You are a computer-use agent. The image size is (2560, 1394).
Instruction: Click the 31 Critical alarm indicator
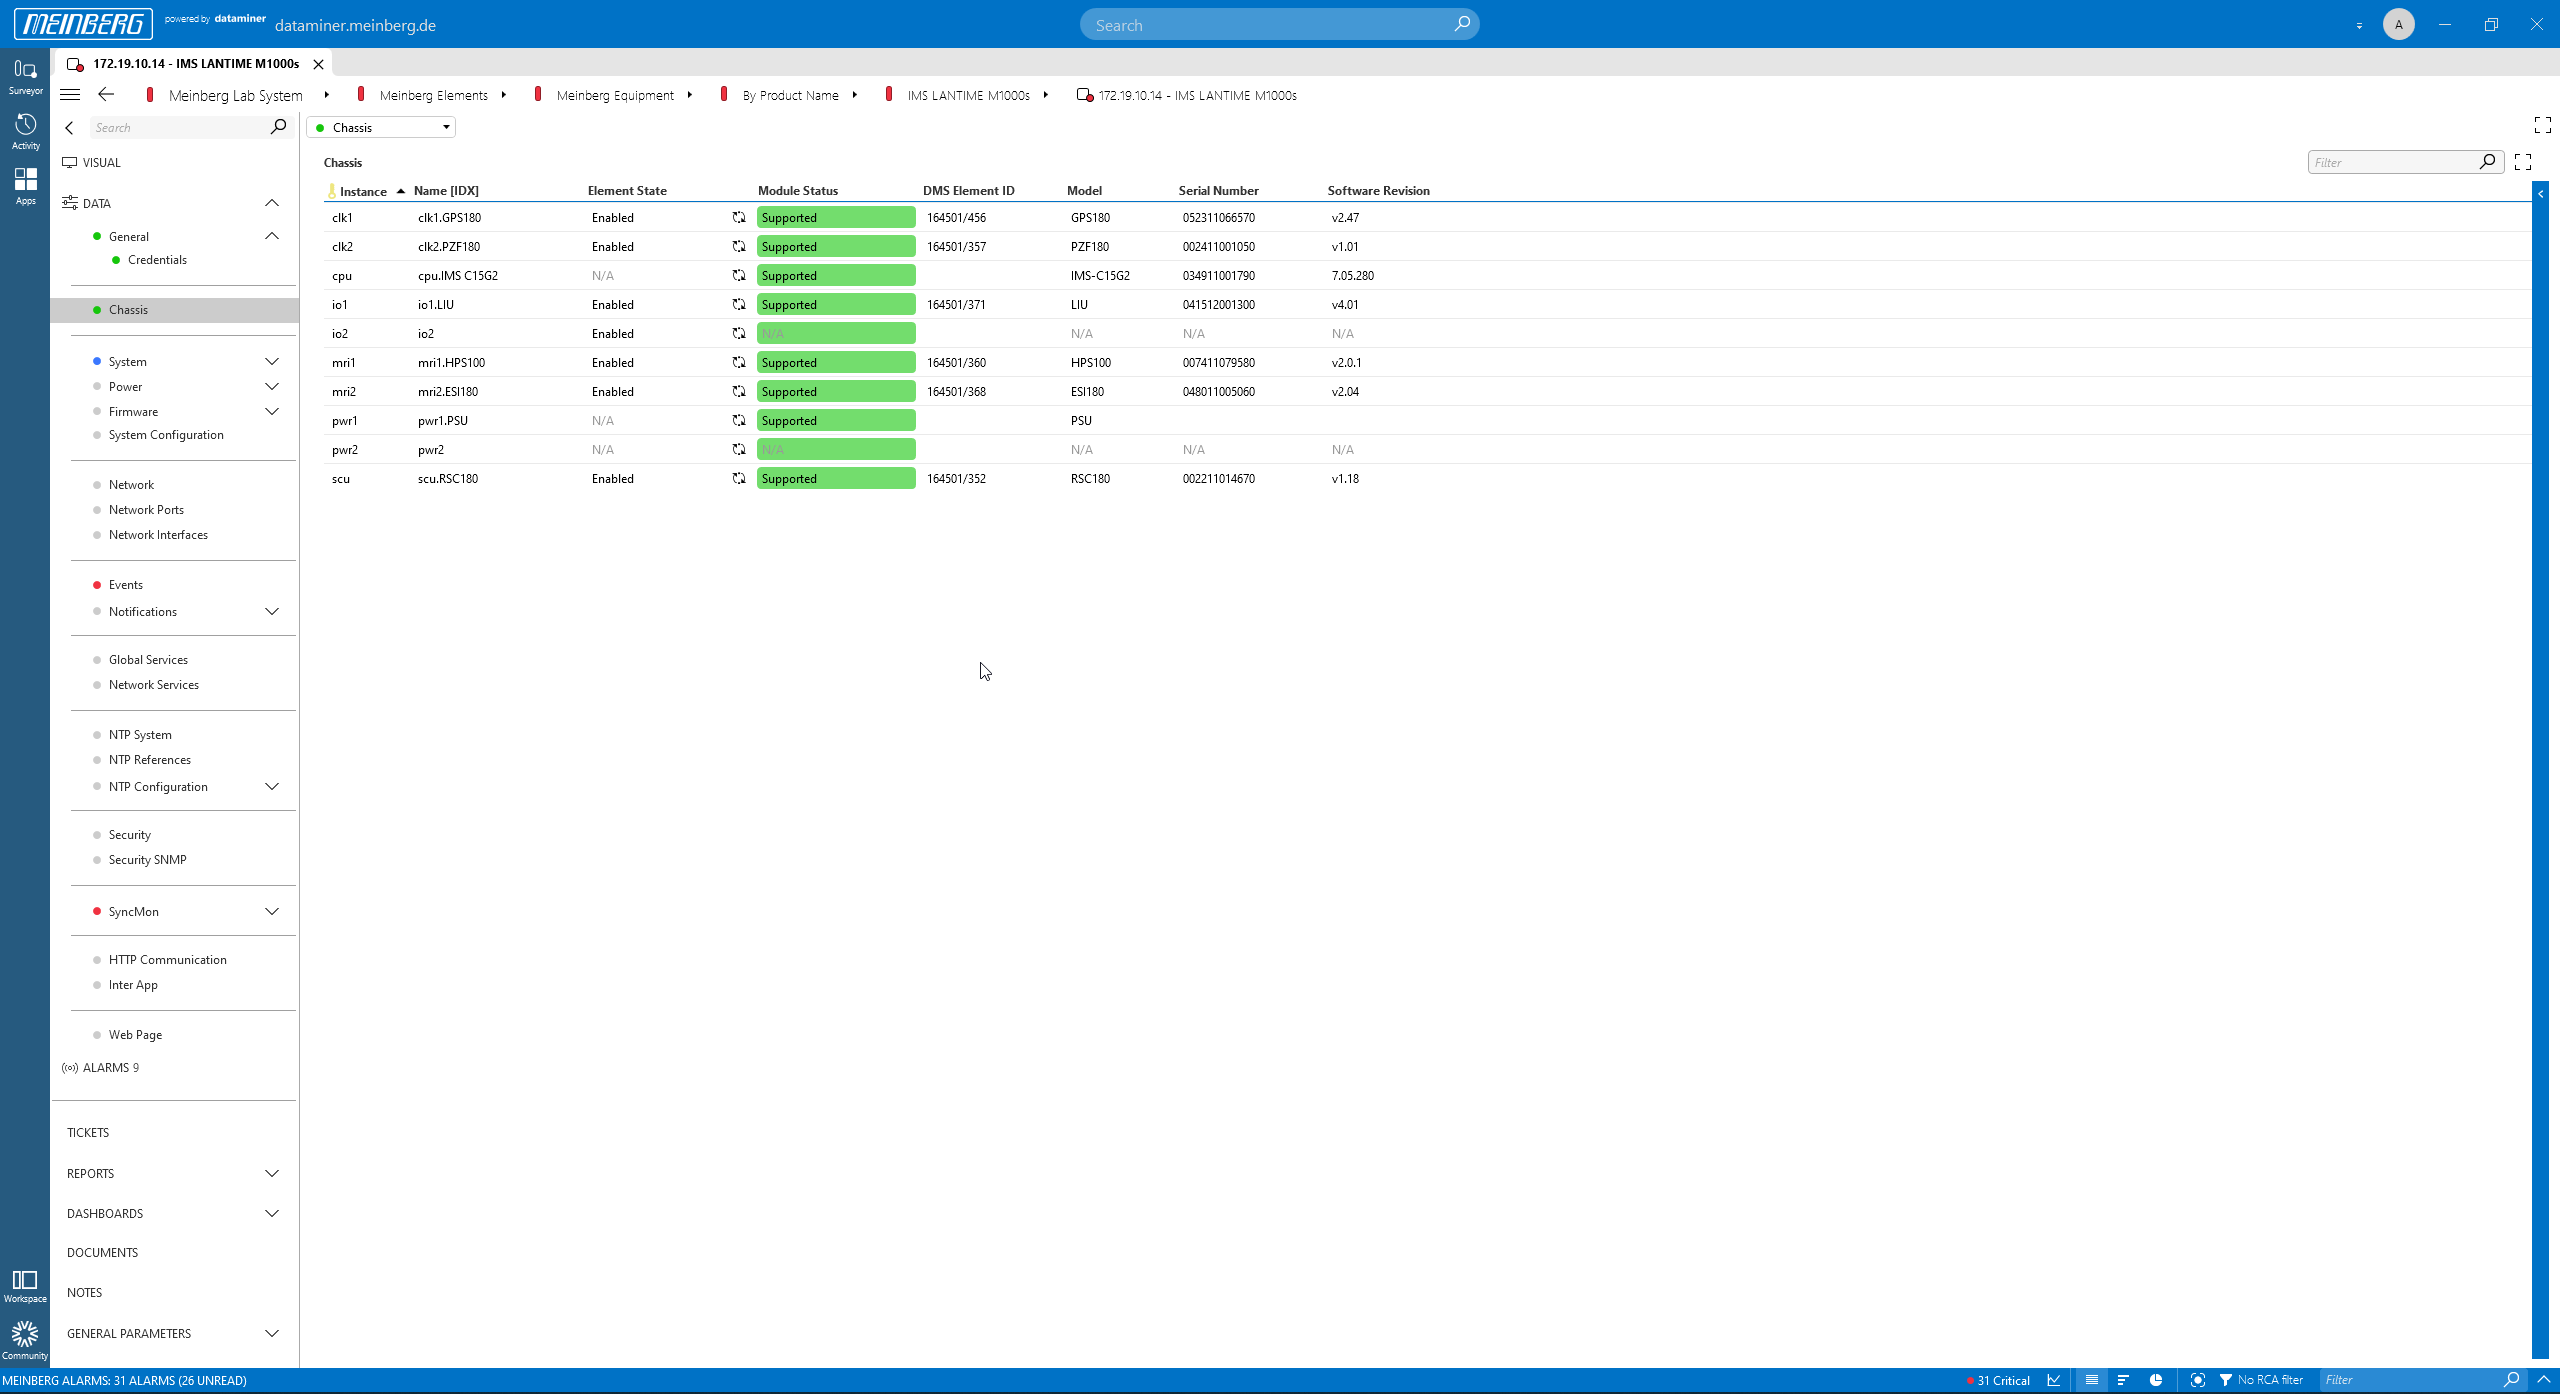click(1998, 1380)
